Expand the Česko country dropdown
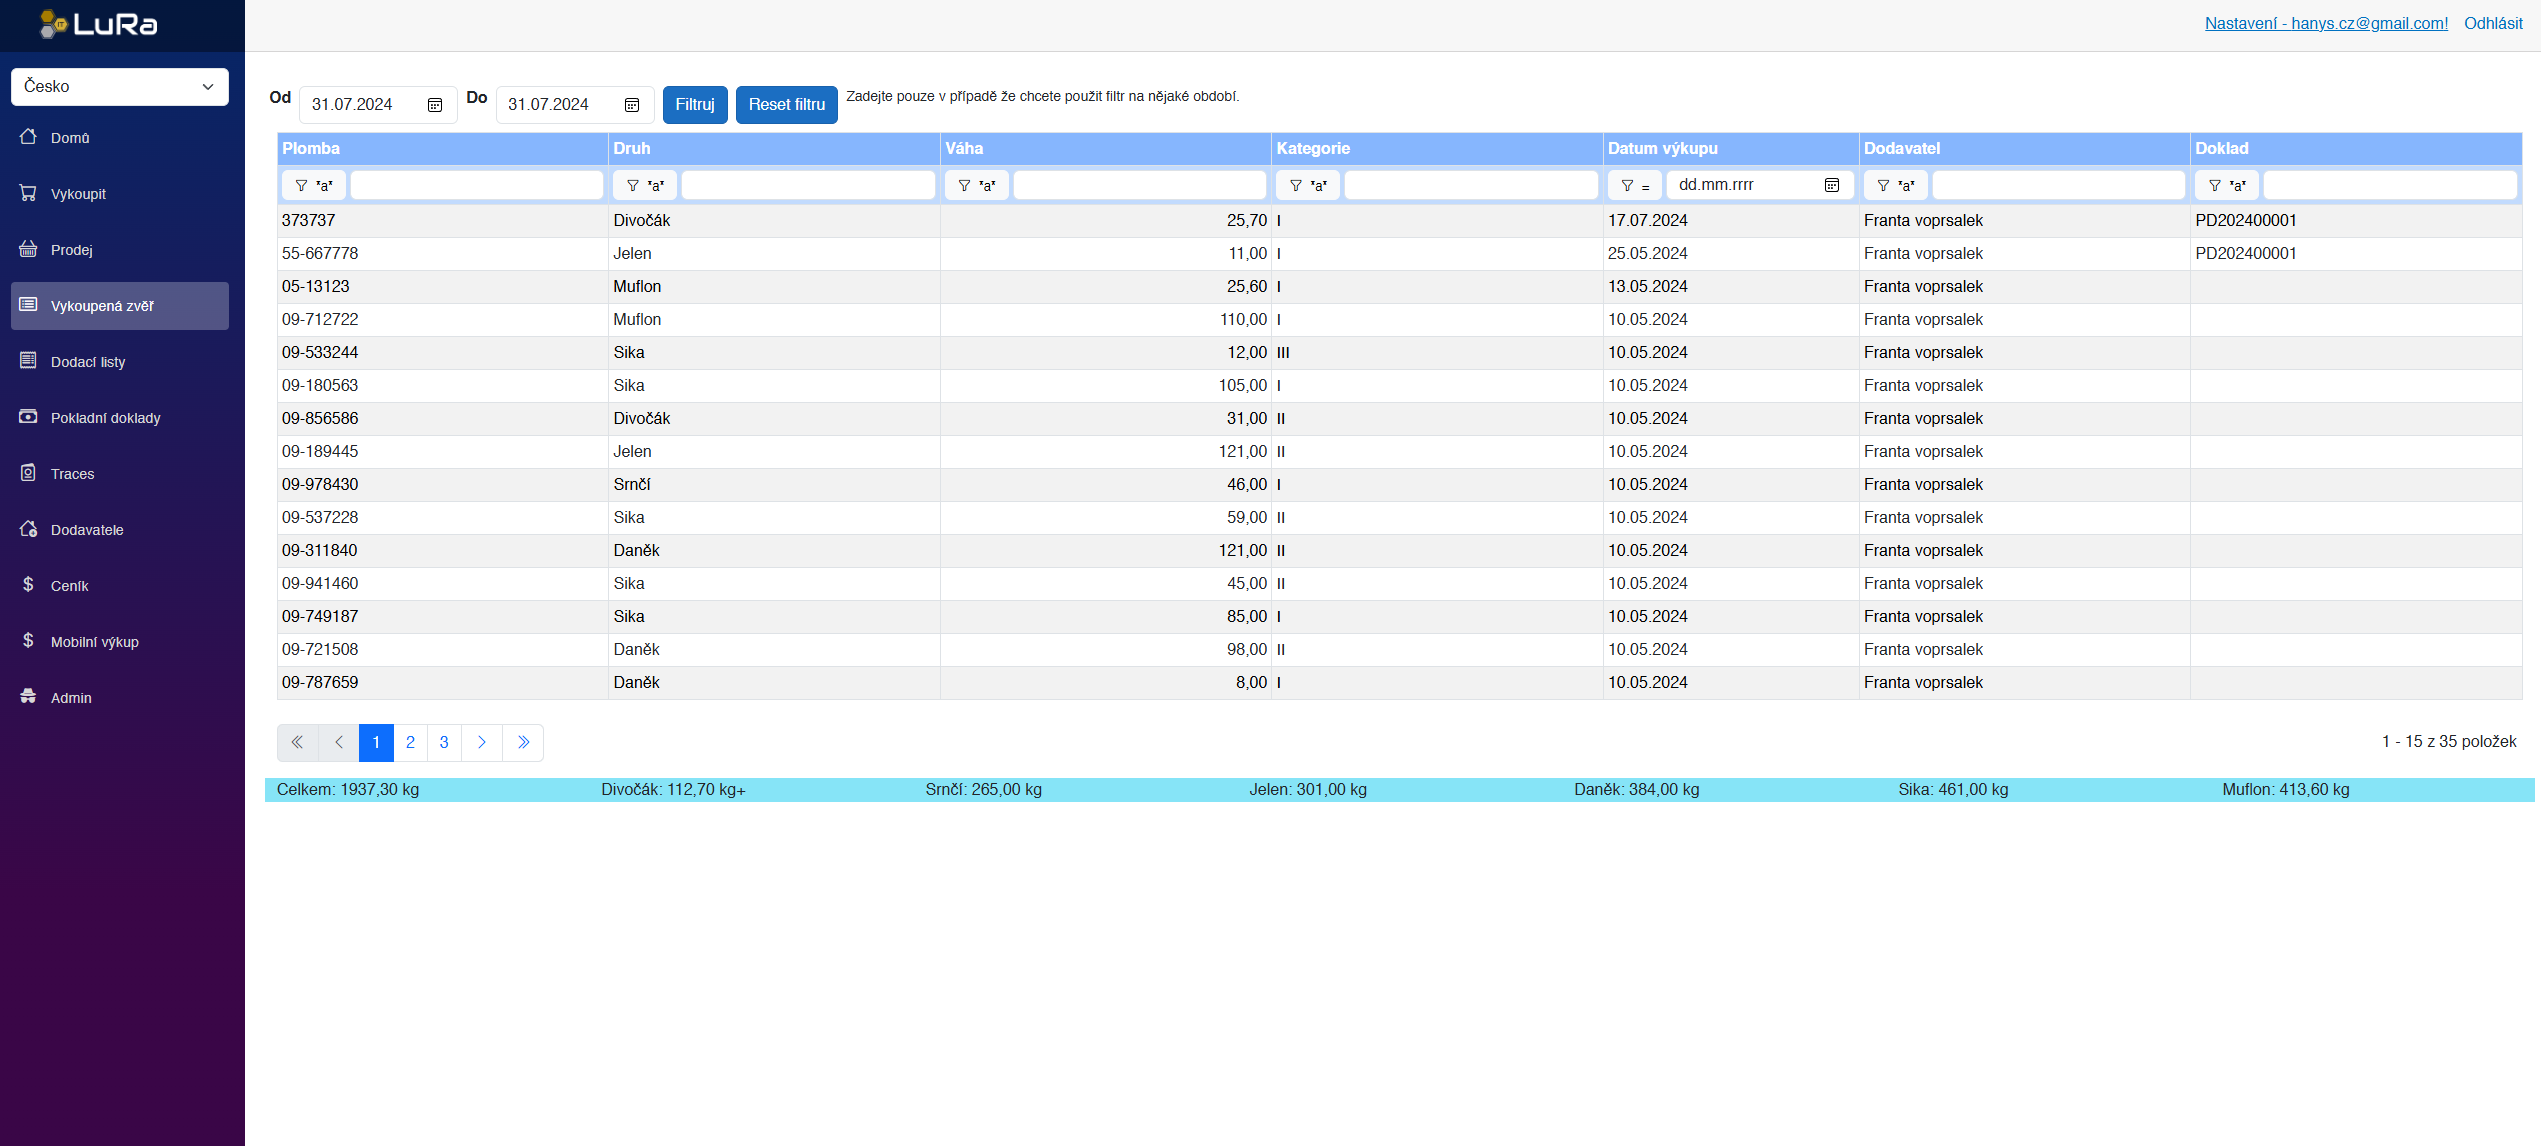The height and width of the screenshot is (1146, 2541). (120, 86)
